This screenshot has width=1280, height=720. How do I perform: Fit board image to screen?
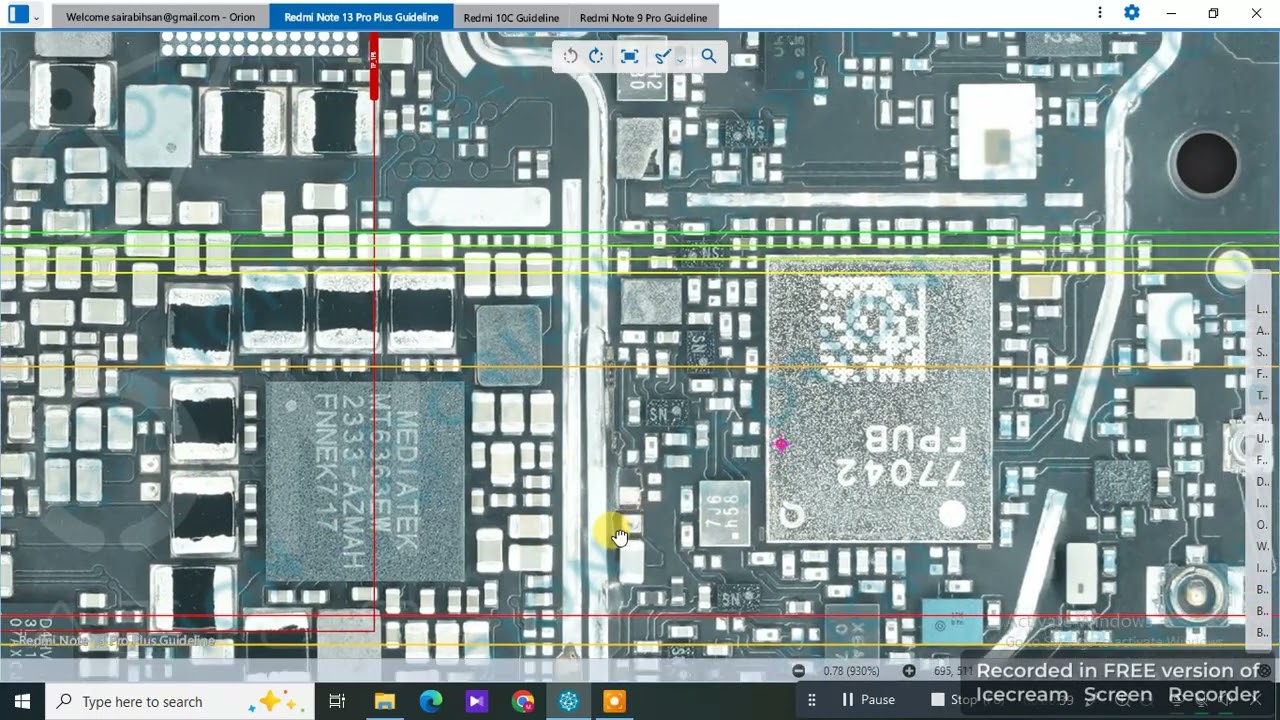[x=629, y=56]
